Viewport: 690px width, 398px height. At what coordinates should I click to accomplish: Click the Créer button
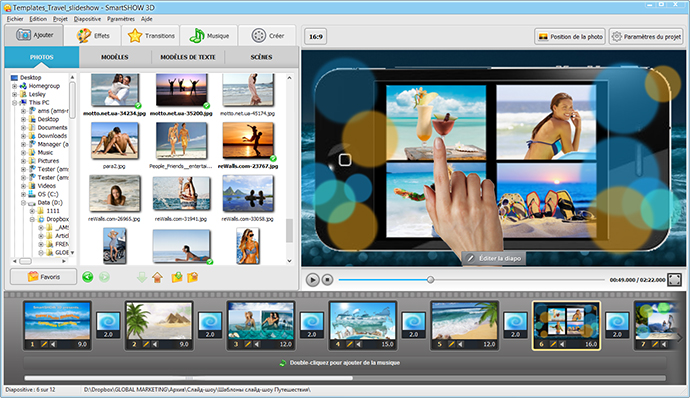click(x=267, y=36)
